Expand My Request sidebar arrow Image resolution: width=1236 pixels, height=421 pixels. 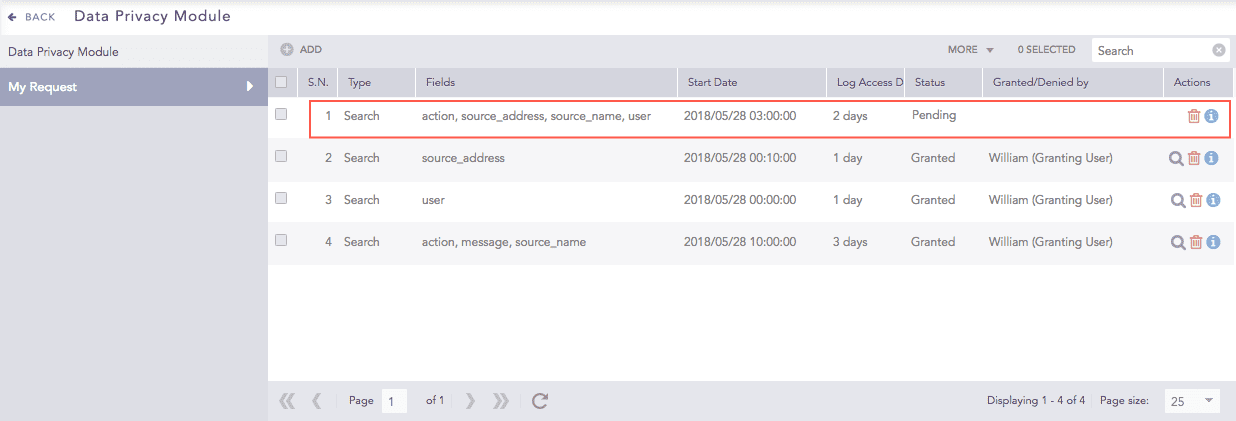point(250,87)
